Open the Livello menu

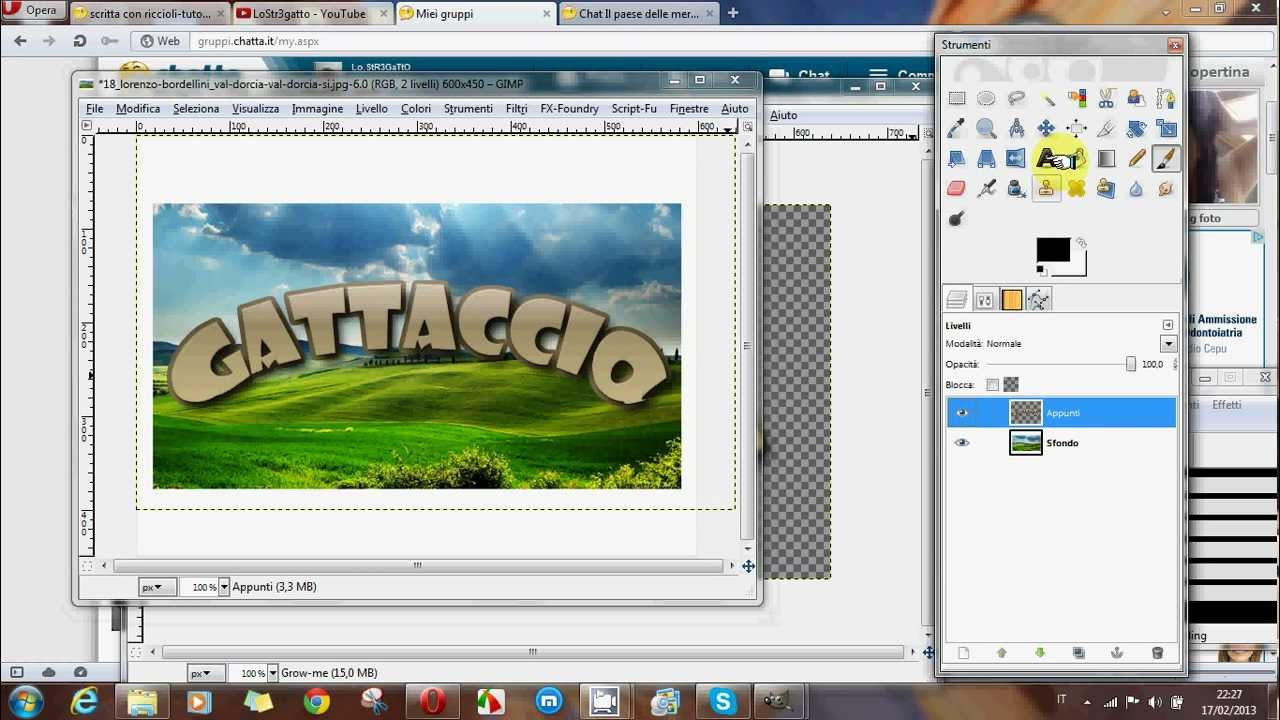371,108
